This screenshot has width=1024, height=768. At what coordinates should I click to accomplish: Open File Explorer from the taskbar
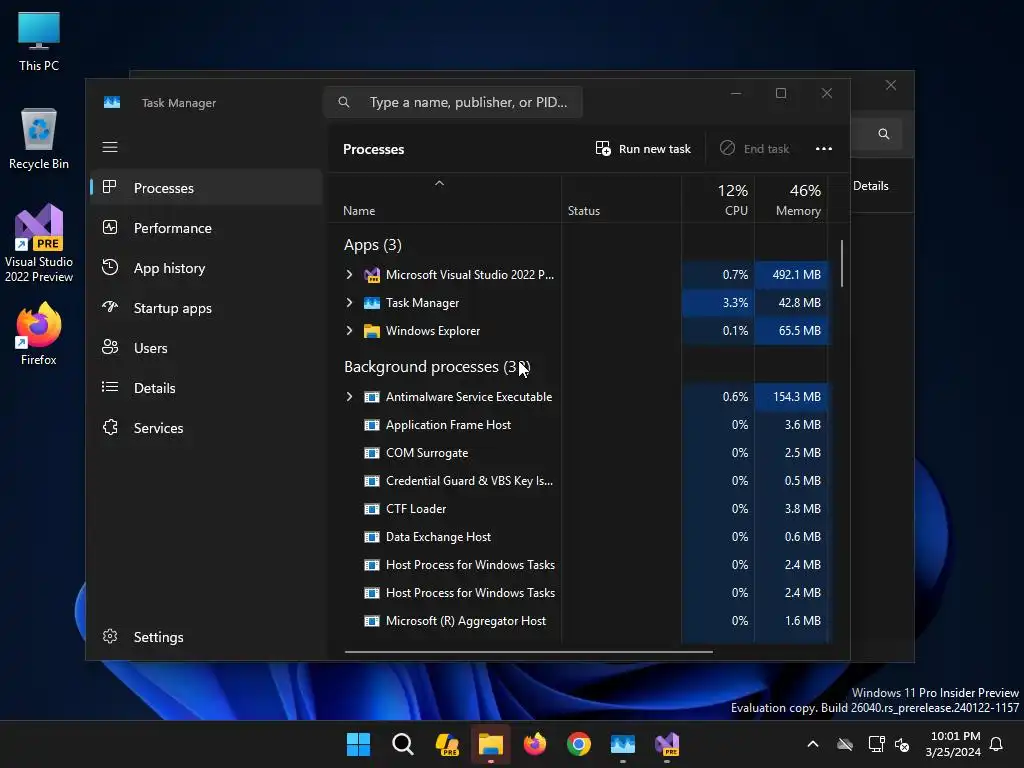click(x=490, y=744)
